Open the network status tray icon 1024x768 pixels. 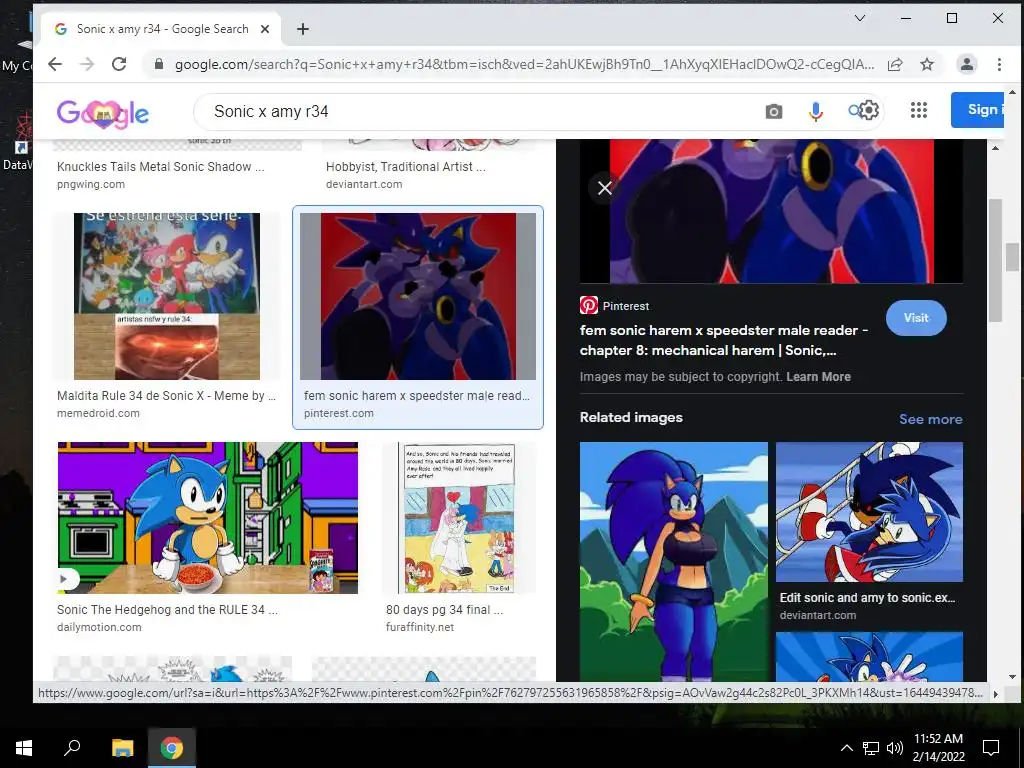[x=871, y=748]
